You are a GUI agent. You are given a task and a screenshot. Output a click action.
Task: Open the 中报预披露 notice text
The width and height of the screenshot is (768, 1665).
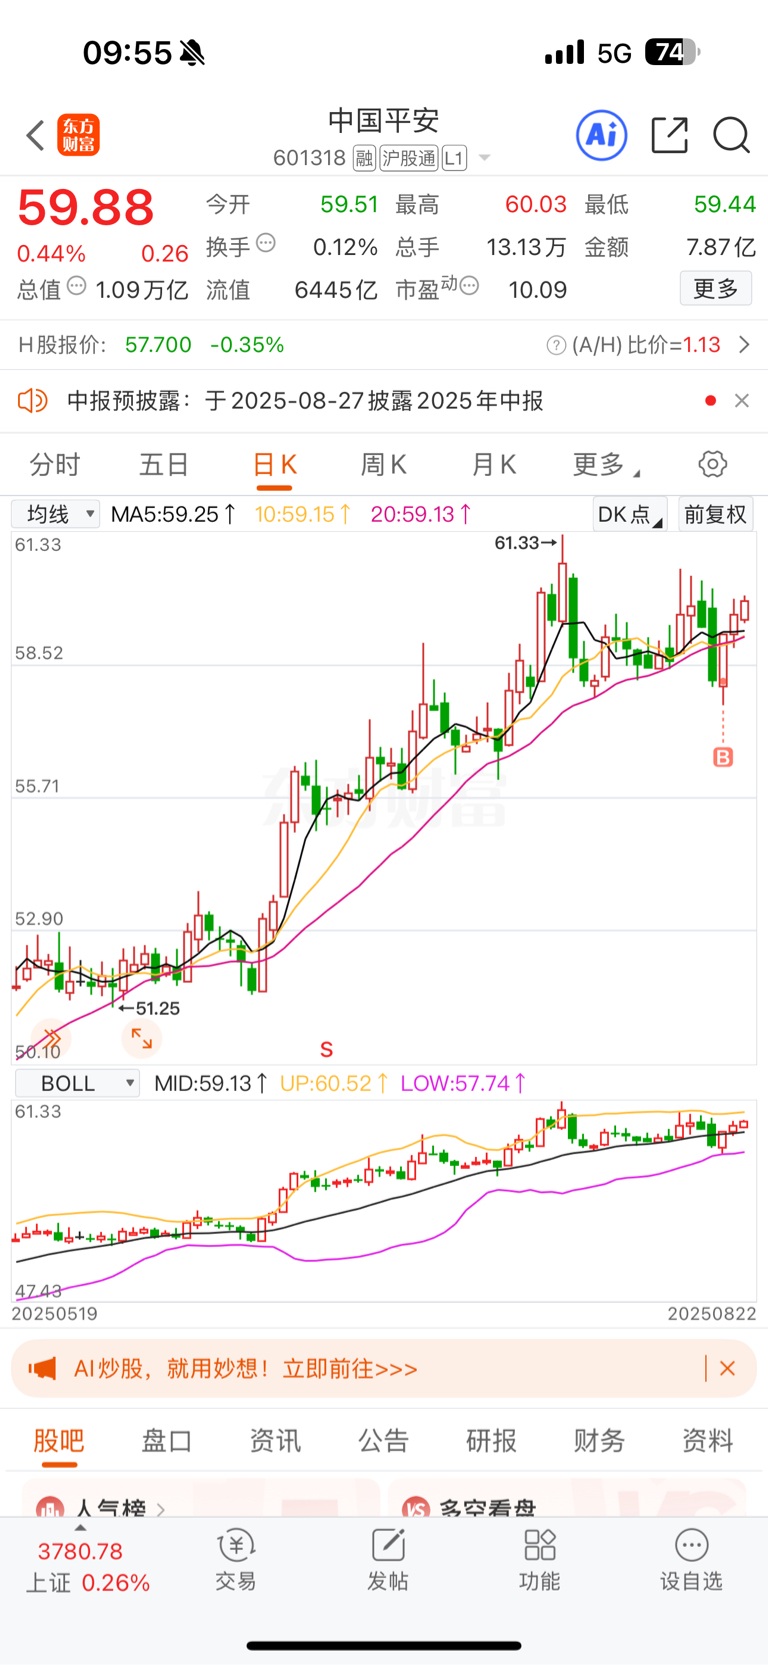tap(305, 401)
